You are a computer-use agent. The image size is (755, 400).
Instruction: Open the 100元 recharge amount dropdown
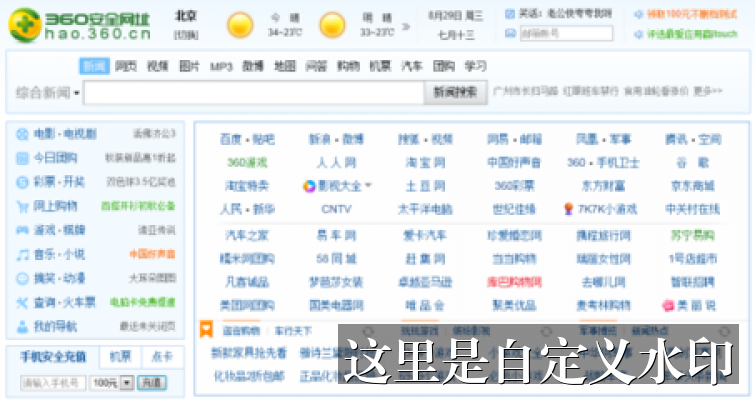pos(126,383)
